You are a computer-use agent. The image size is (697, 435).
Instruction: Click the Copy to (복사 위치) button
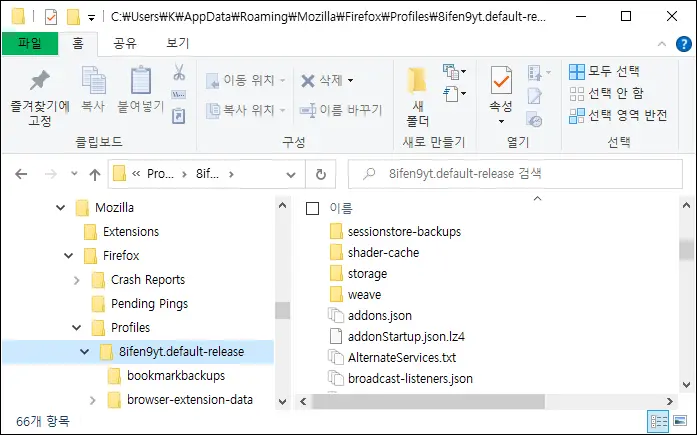coord(245,110)
